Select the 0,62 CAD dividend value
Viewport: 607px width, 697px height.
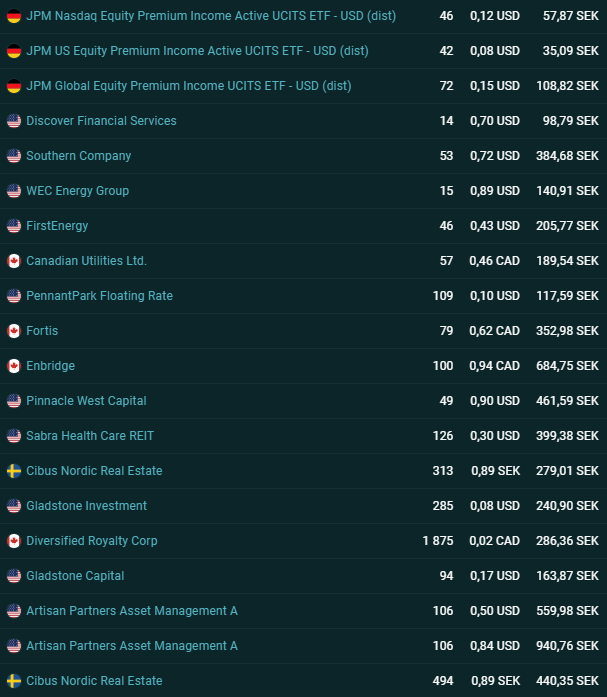[x=495, y=331]
